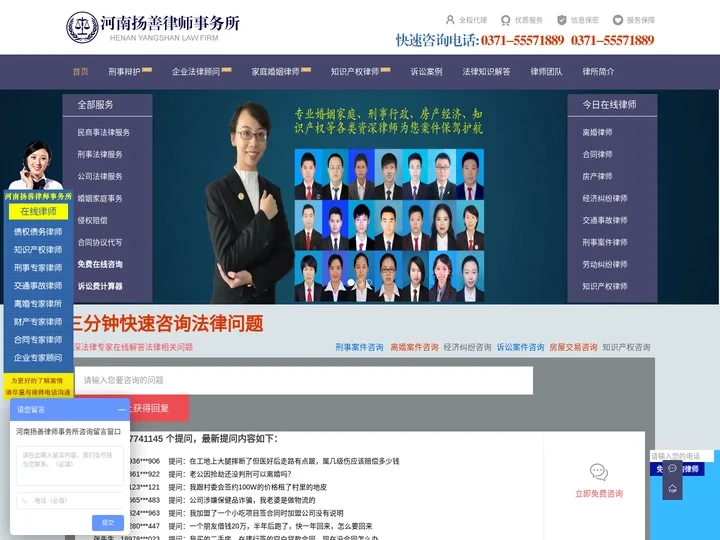Click 企业专家顾问 in the floating sidebar
Image resolution: width=720 pixels, height=540 pixels.
coord(38,358)
